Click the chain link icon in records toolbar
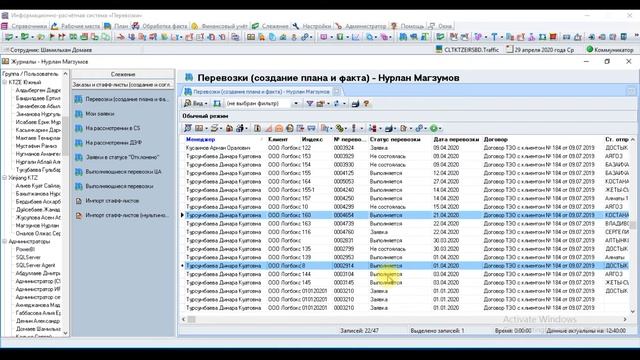640x360 pixels. (x=419, y=128)
